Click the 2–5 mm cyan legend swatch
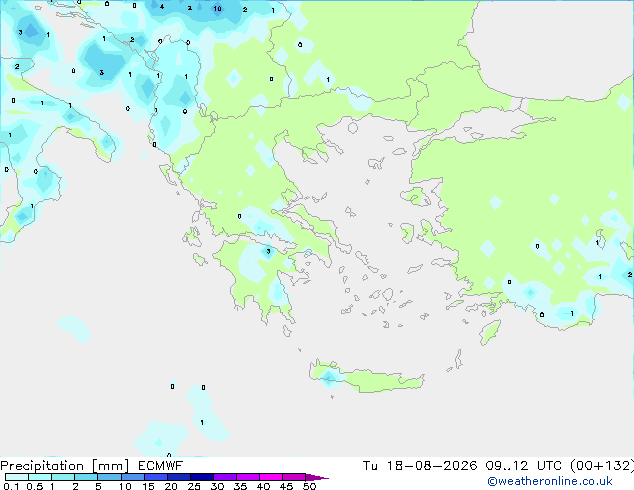Screen dimensions: 634x490 [x=86, y=477]
